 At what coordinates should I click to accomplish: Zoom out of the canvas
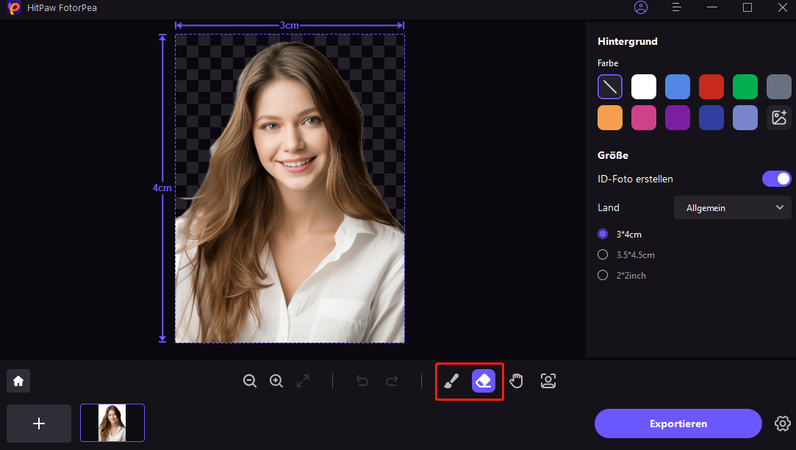249,381
